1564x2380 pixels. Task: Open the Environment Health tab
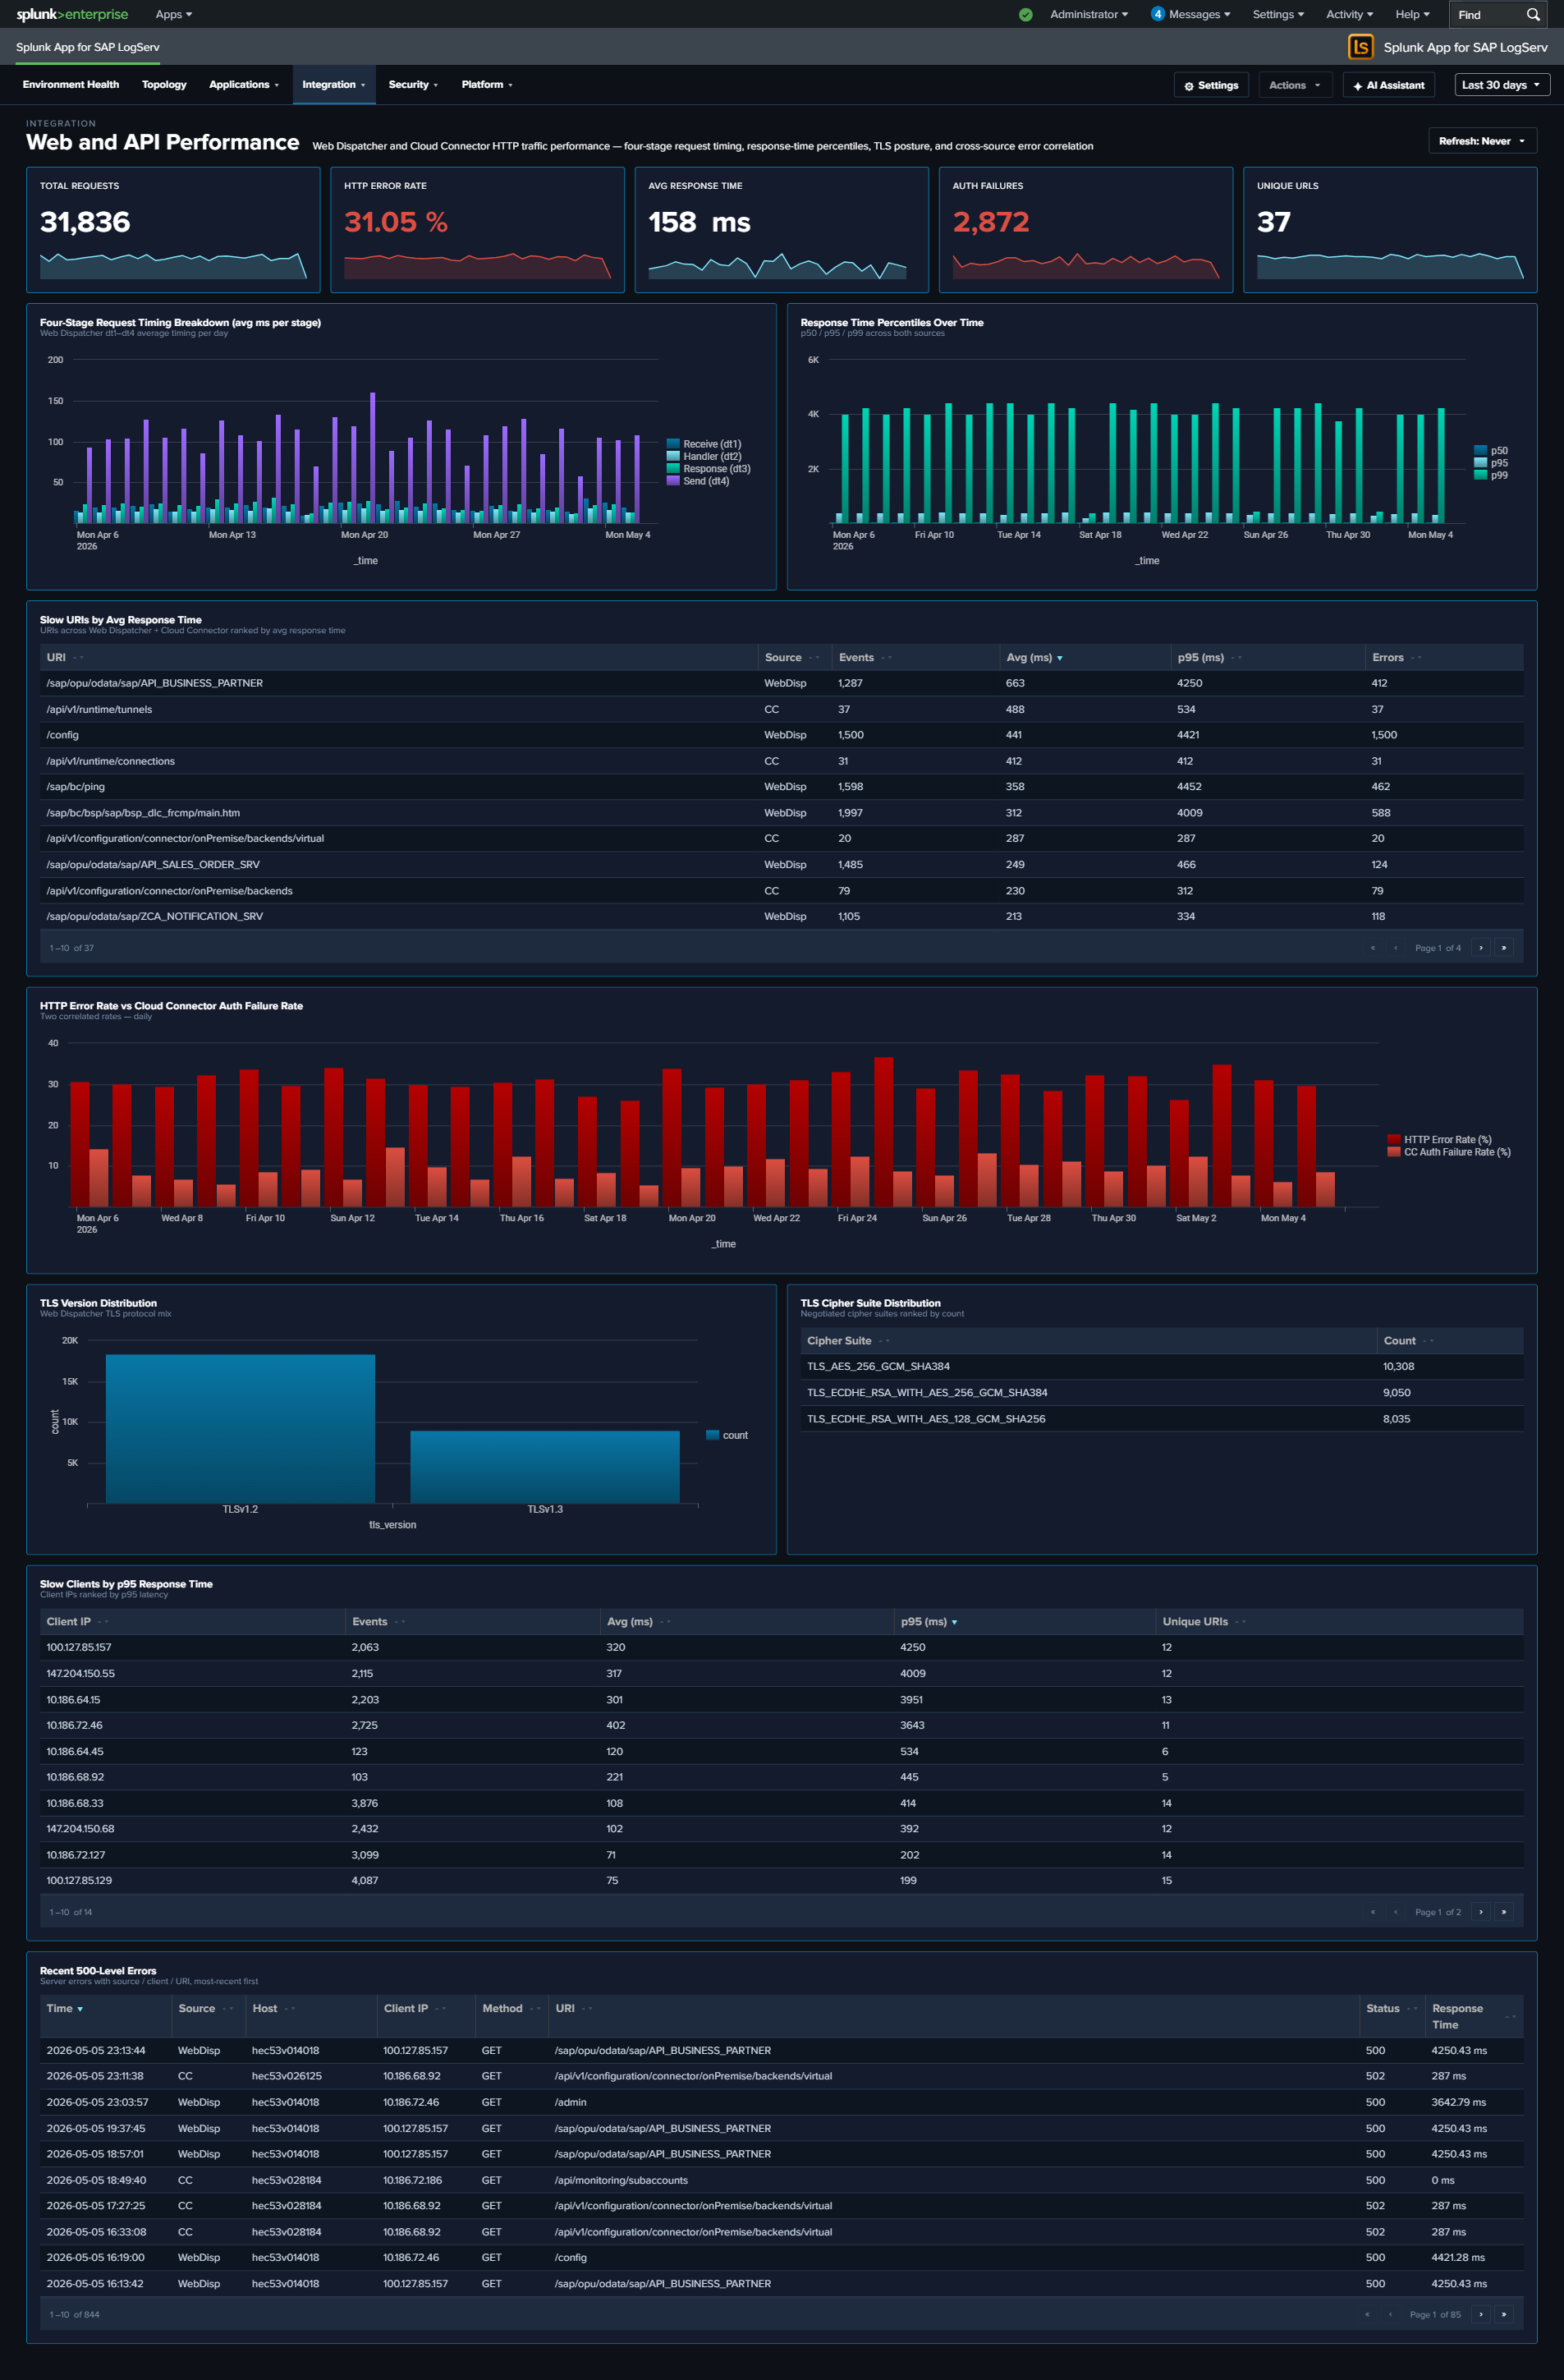pos(71,84)
